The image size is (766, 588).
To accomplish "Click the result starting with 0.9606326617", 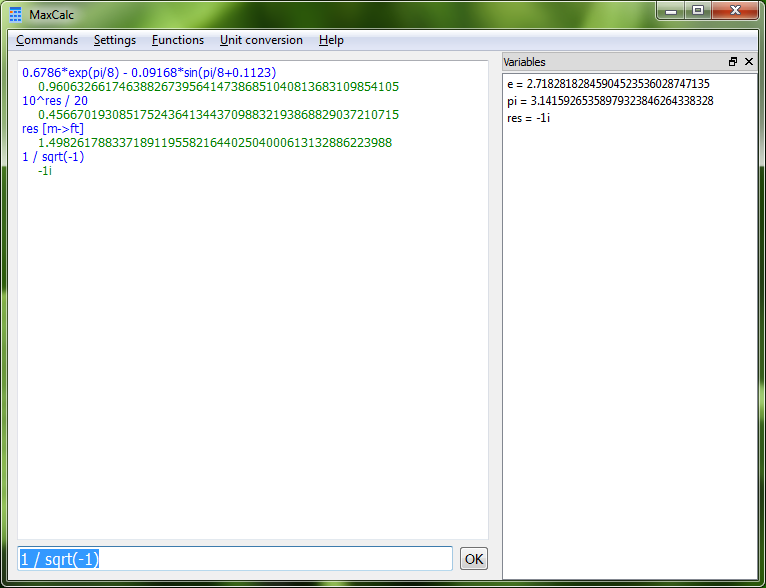I will pos(218,87).
